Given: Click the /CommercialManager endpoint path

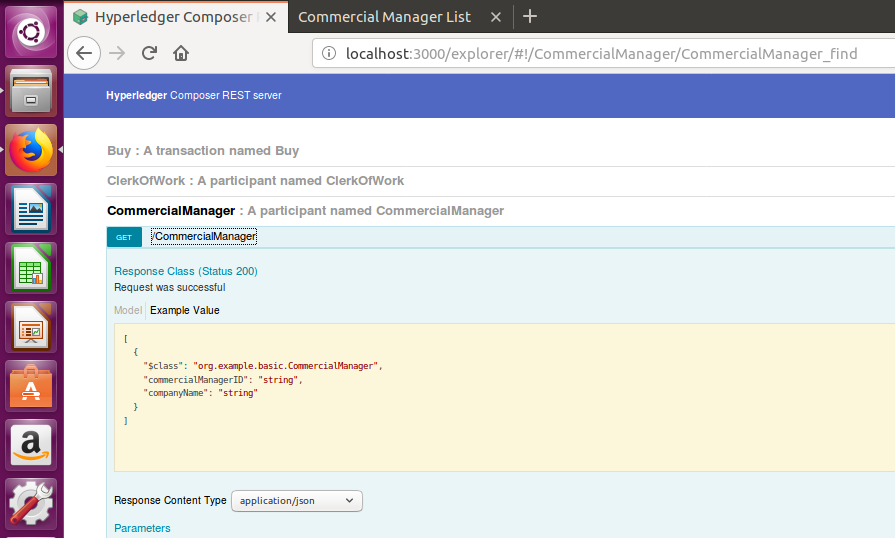Looking at the screenshot, I should 204,236.
